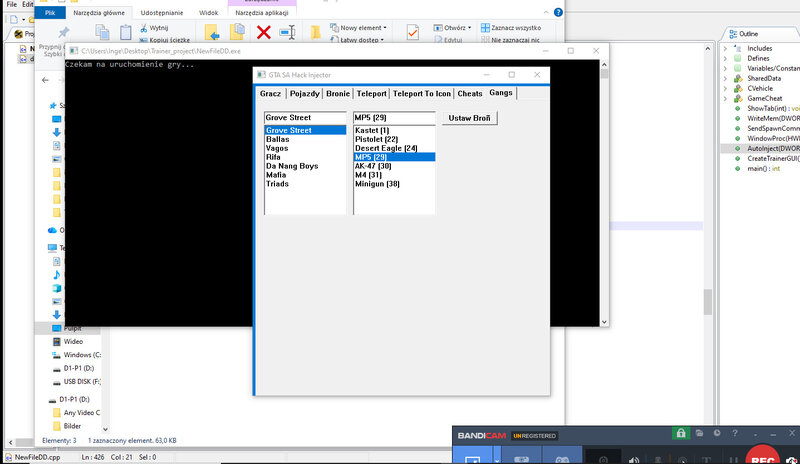Expand GameCheat node in Outline
Viewport: 800px width, 464px height.
(726, 99)
